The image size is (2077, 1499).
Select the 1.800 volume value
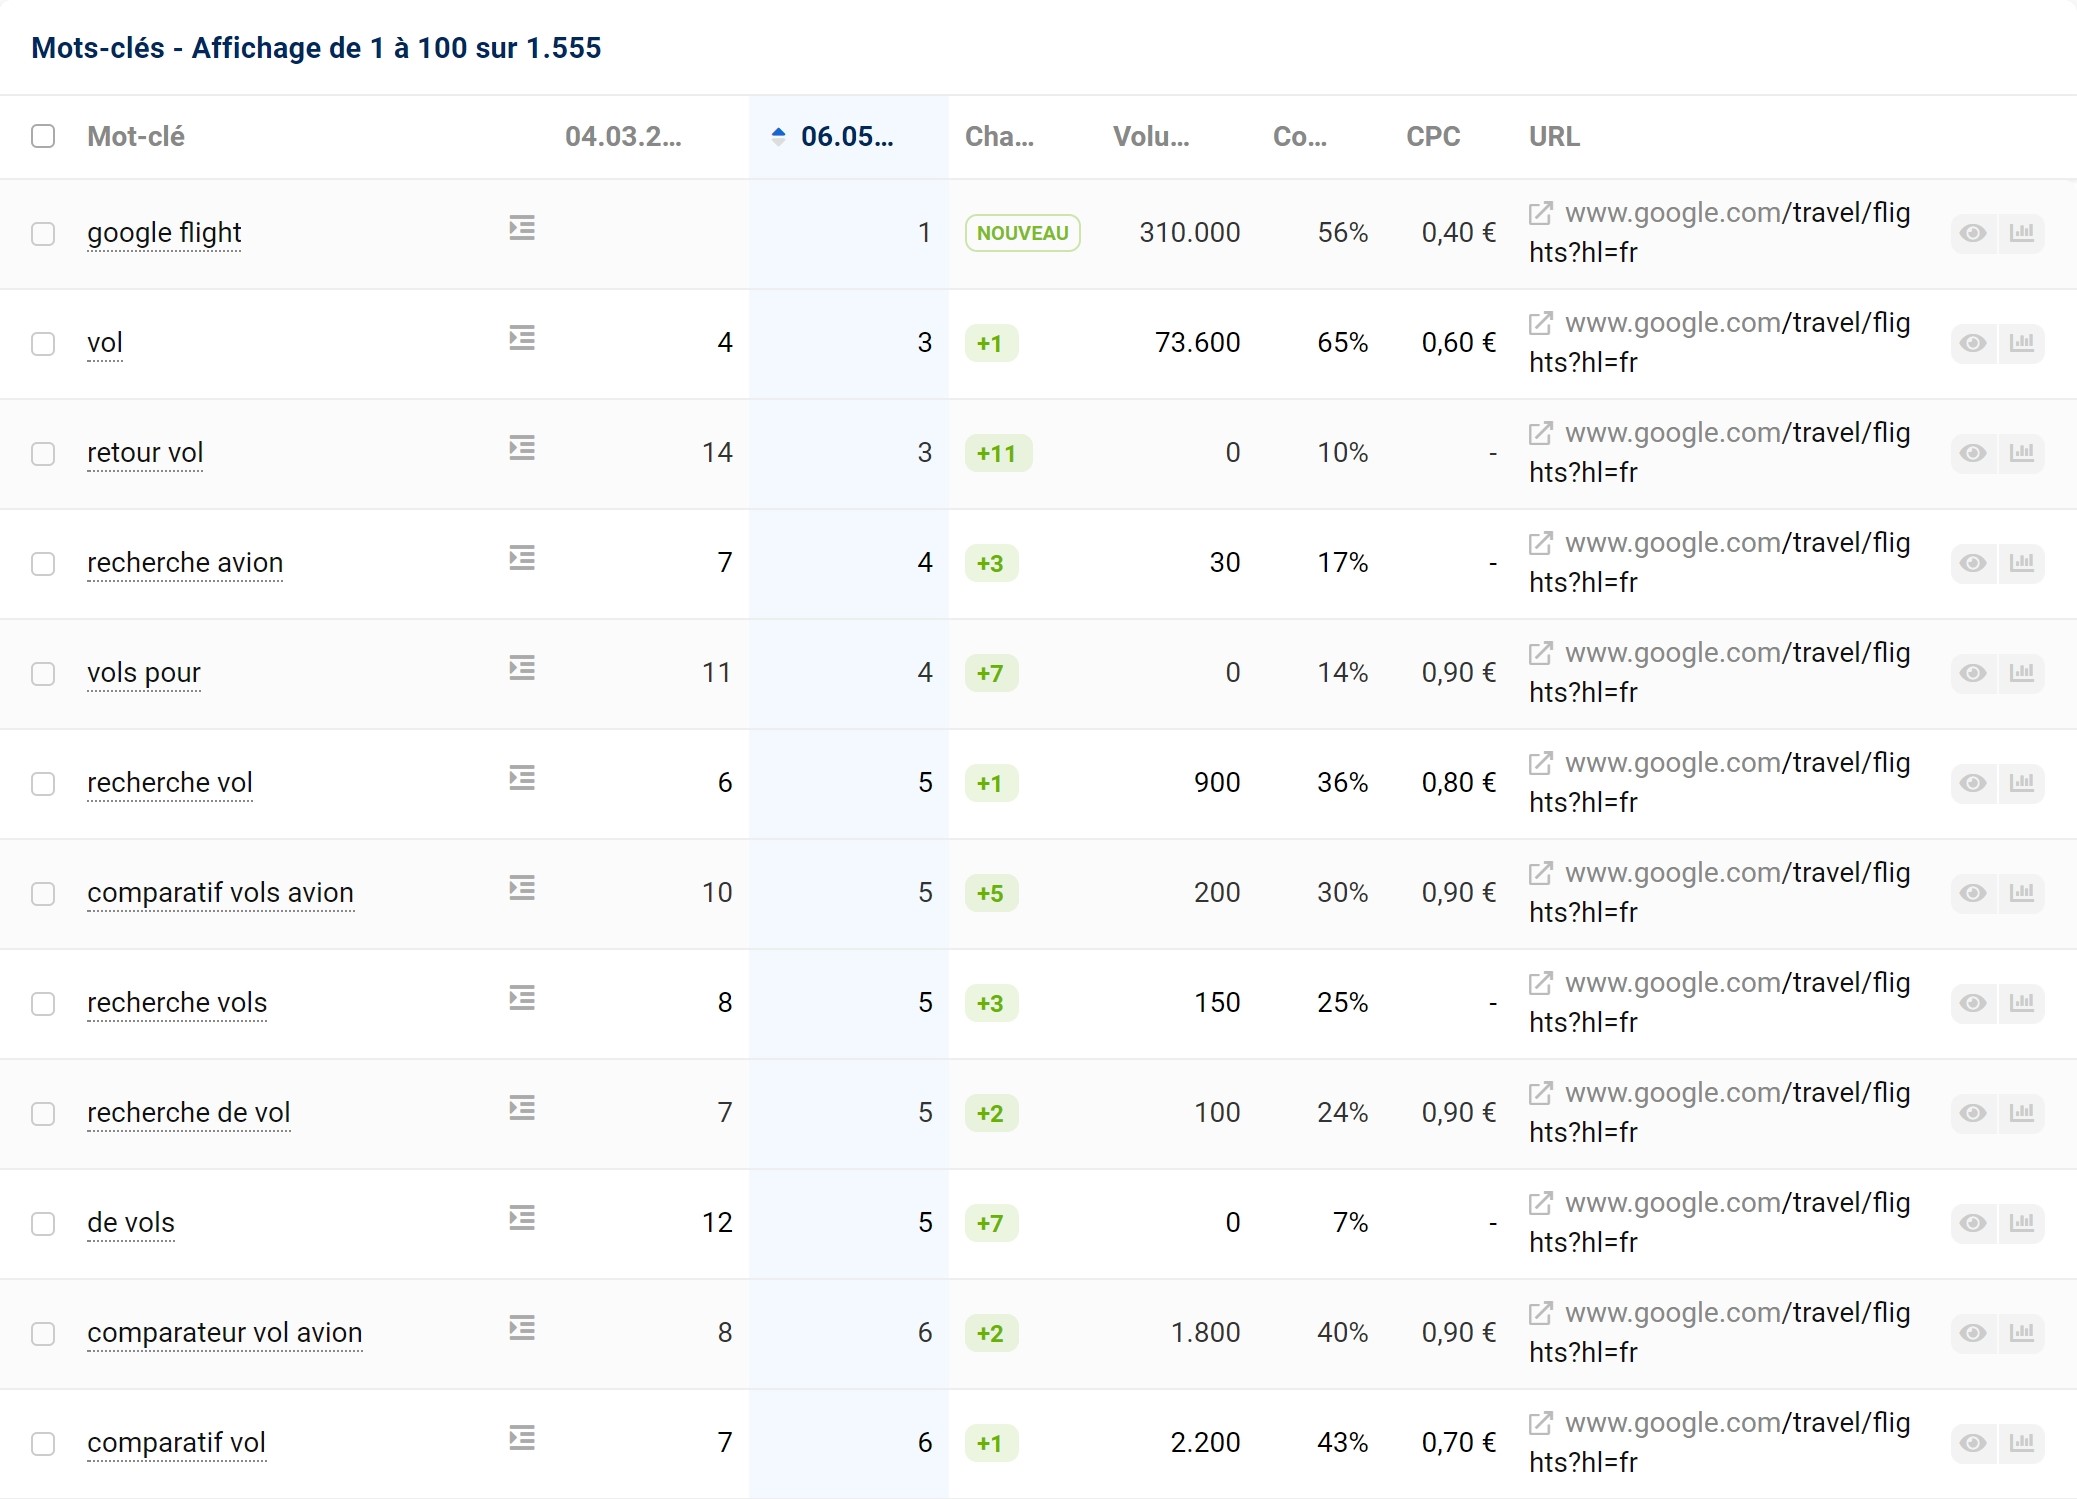pyautogui.click(x=1205, y=1333)
